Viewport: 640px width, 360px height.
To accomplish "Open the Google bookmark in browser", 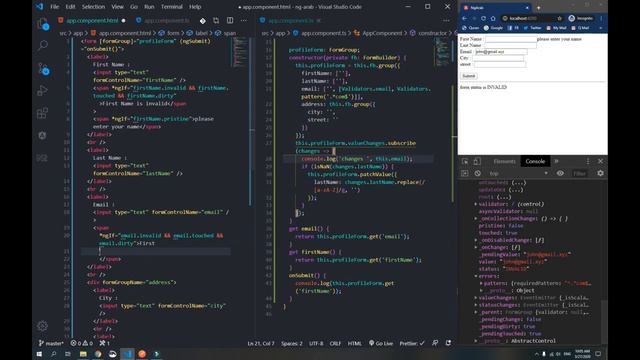I will pos(493,28).
